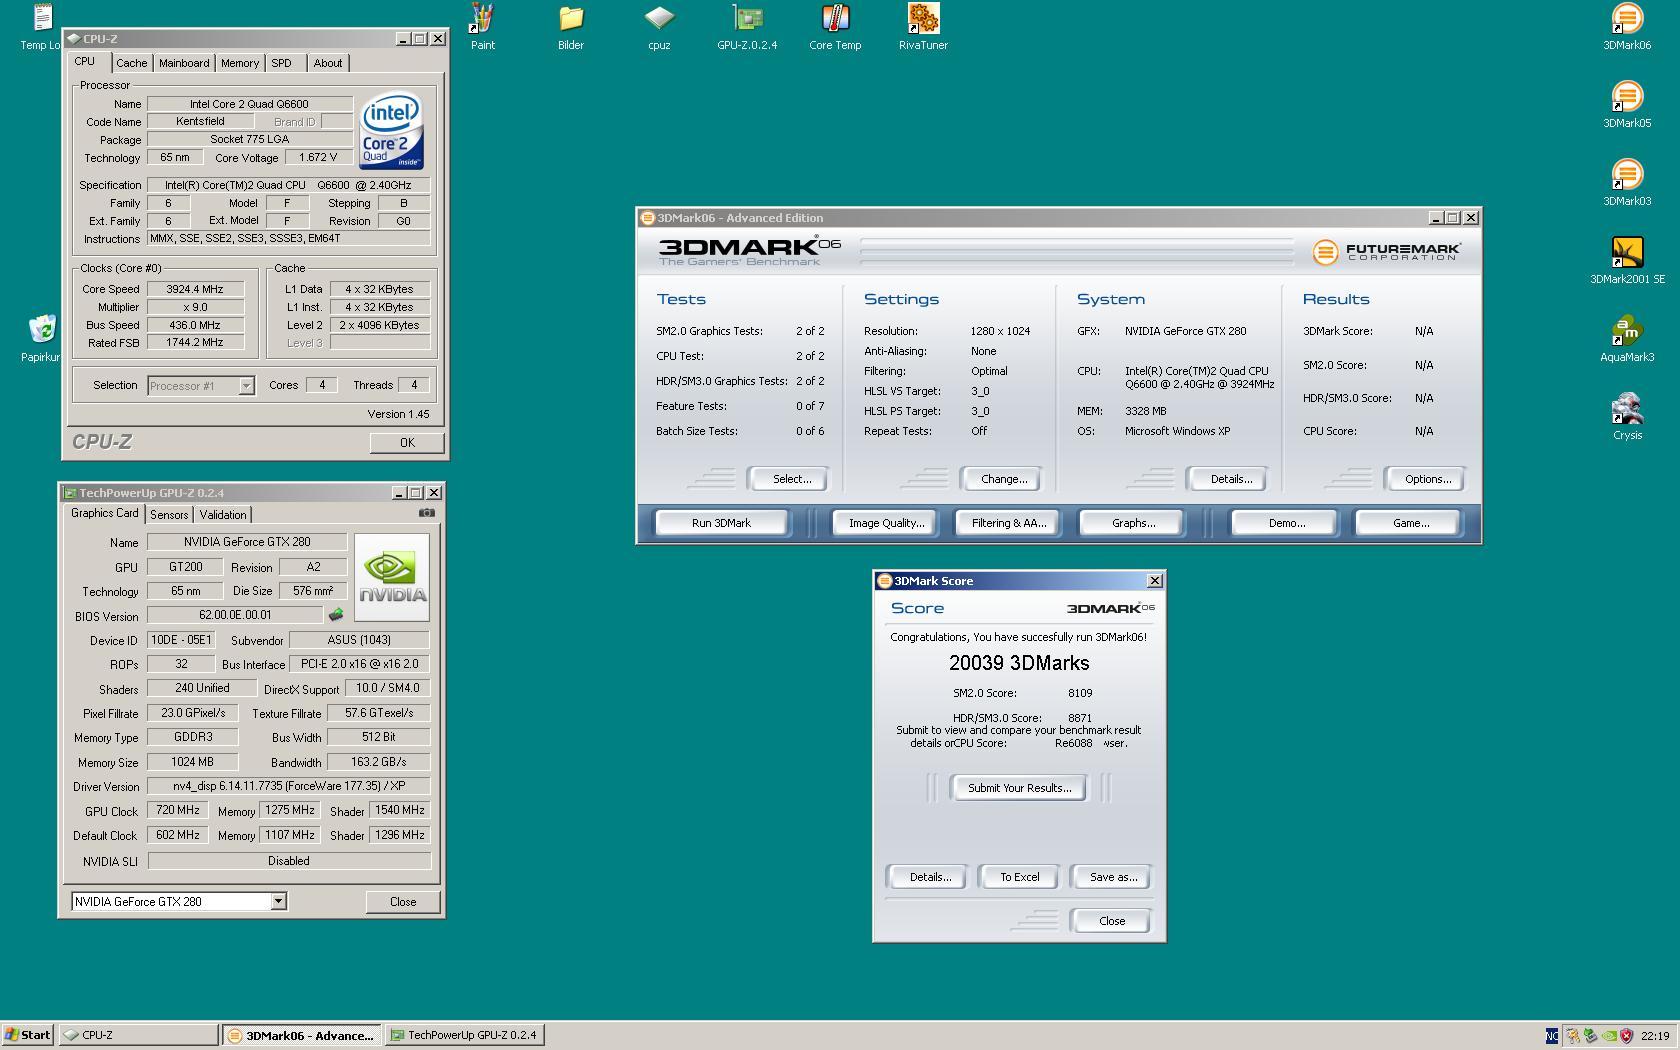1680x1050 pixels.
Task: Launch GPU-Z.0.2.4 desktop icon
Action: coord(747,26)
